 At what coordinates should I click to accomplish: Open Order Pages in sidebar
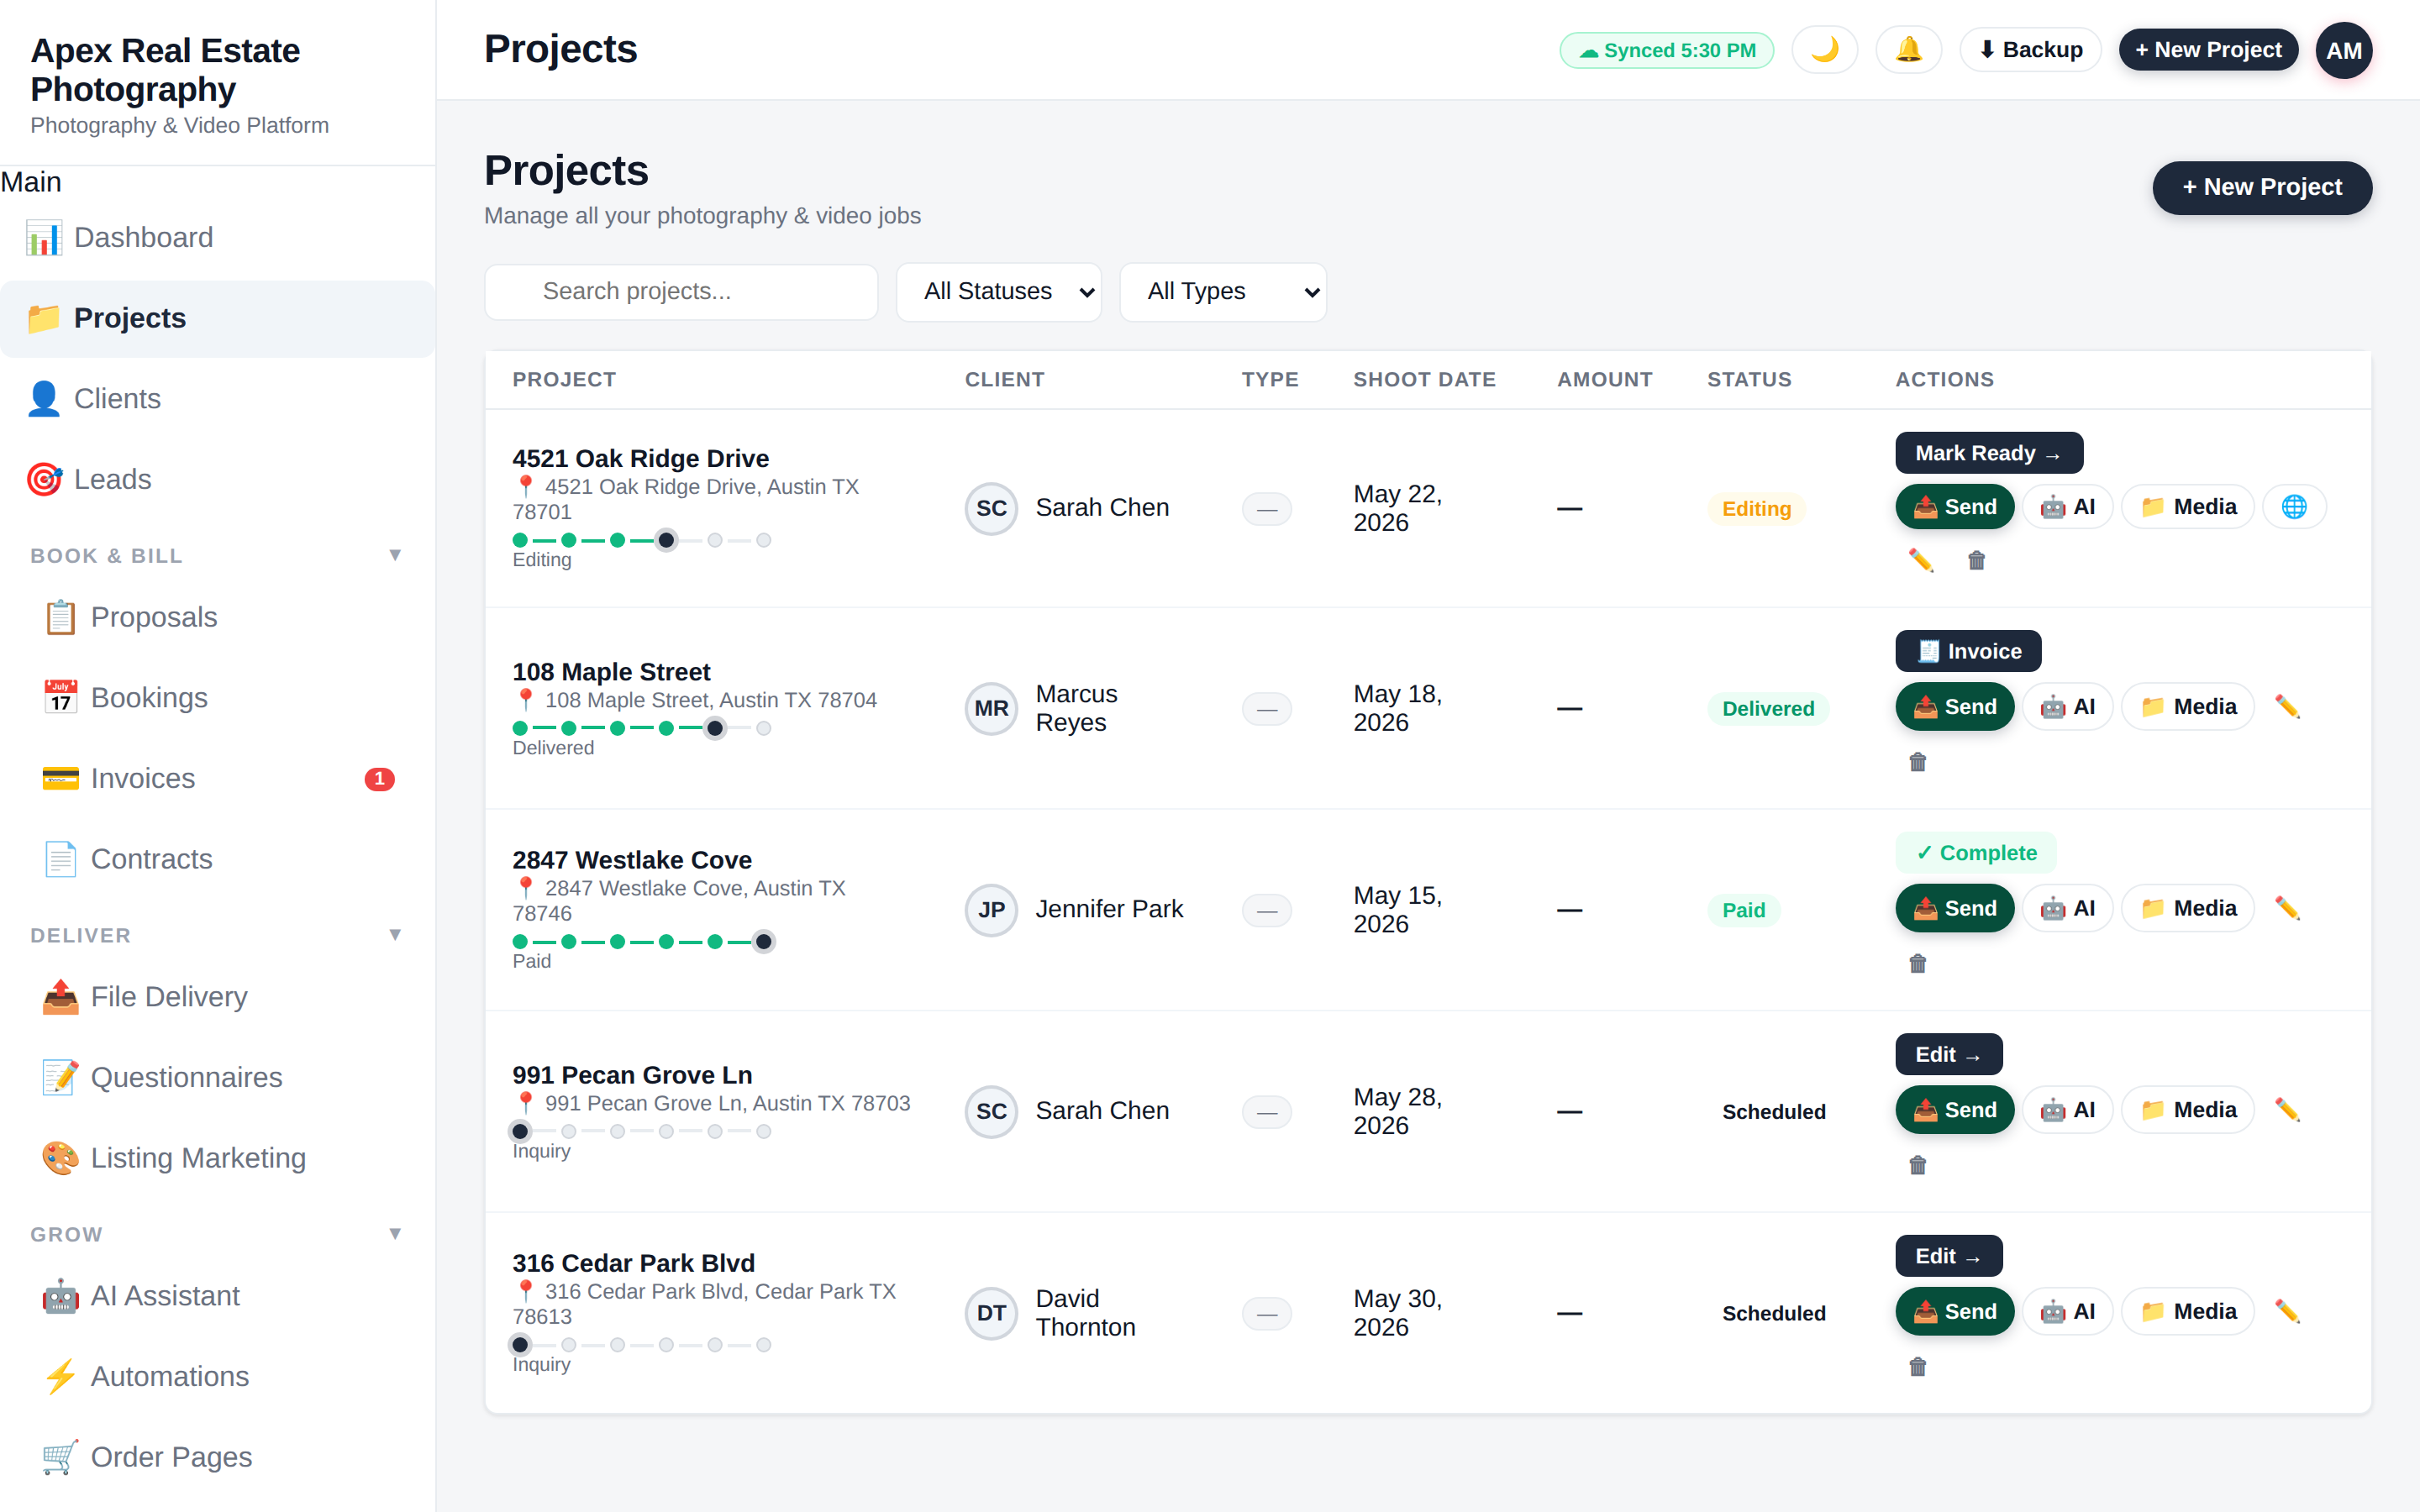pyautogui.click(x=217, y=1457)
